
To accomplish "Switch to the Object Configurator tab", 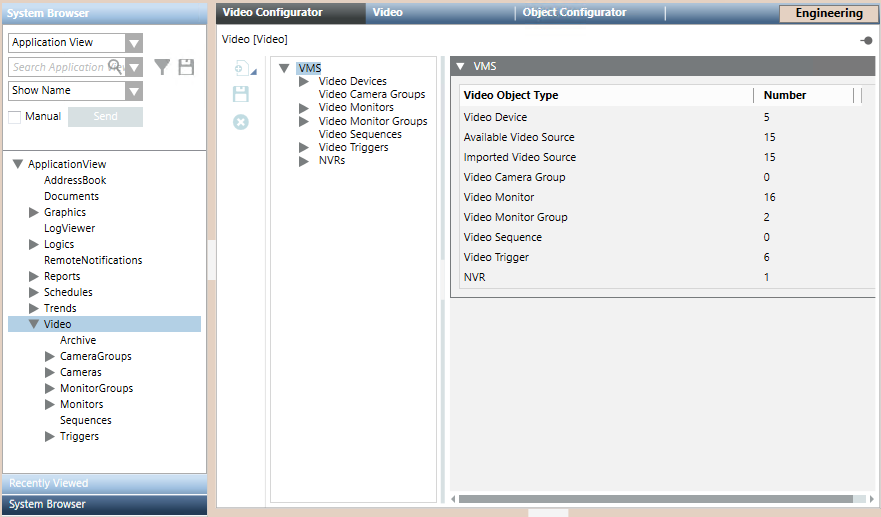I will 574,13.
